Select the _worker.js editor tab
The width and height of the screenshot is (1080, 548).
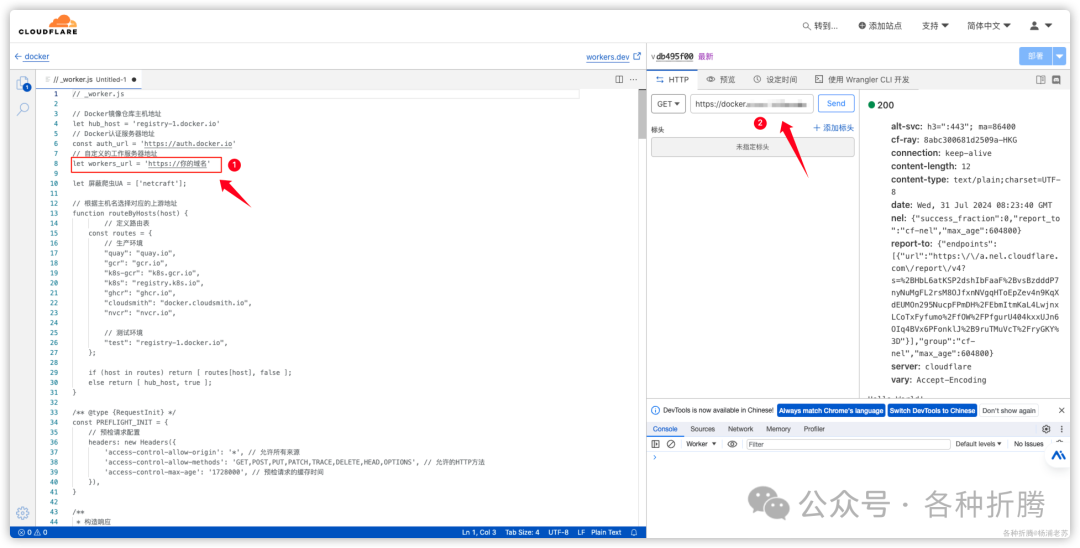click(x=90, y=79)
